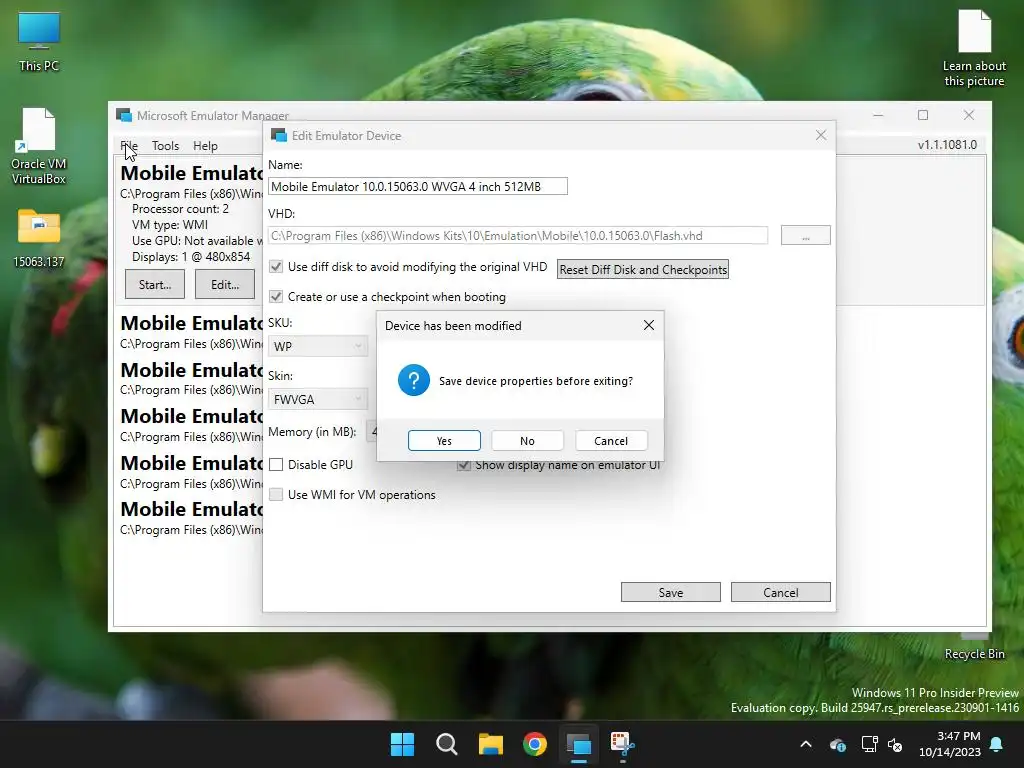Click Reset Diff Disk and Checkpoints
The image size is (1024, 768).
tap(643, 270)
